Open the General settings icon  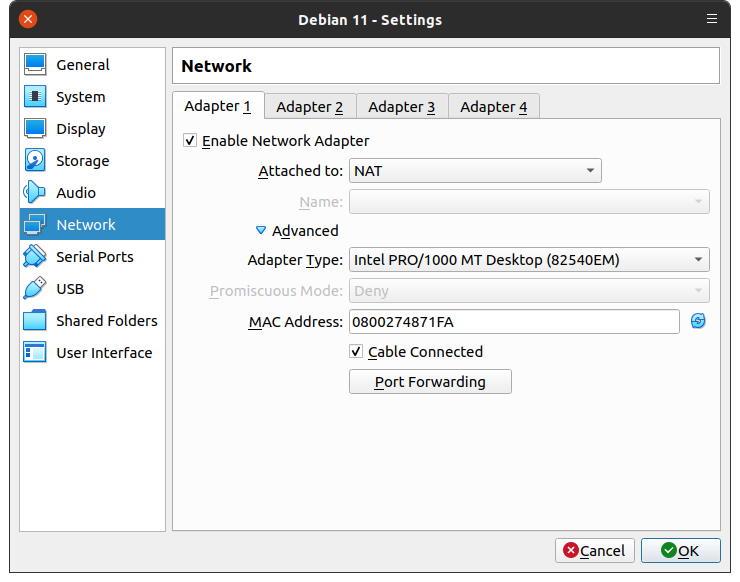35,65
